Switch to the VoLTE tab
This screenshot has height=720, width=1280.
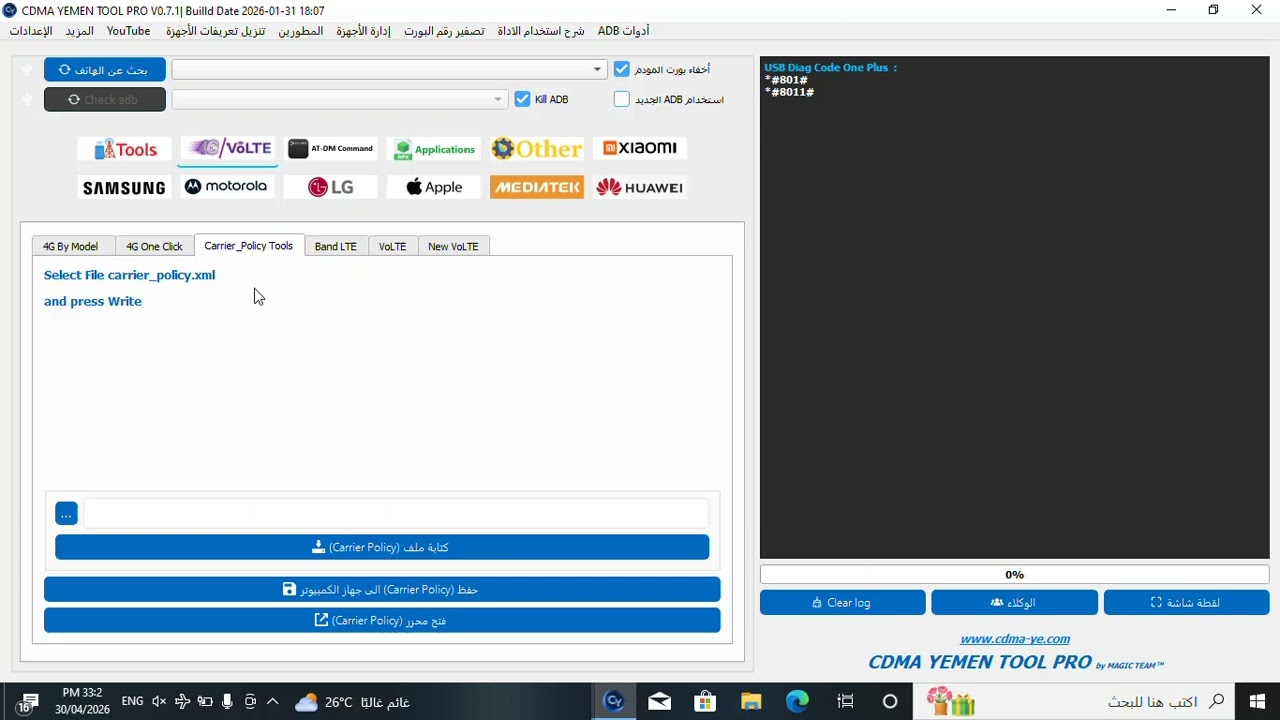pos(392,246)
